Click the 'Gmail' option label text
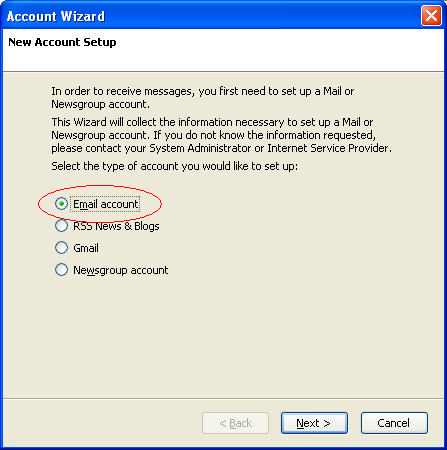Image resolution: width=447 pixels, height=450 pixels. pyautogui.click(x=86, y=248)
